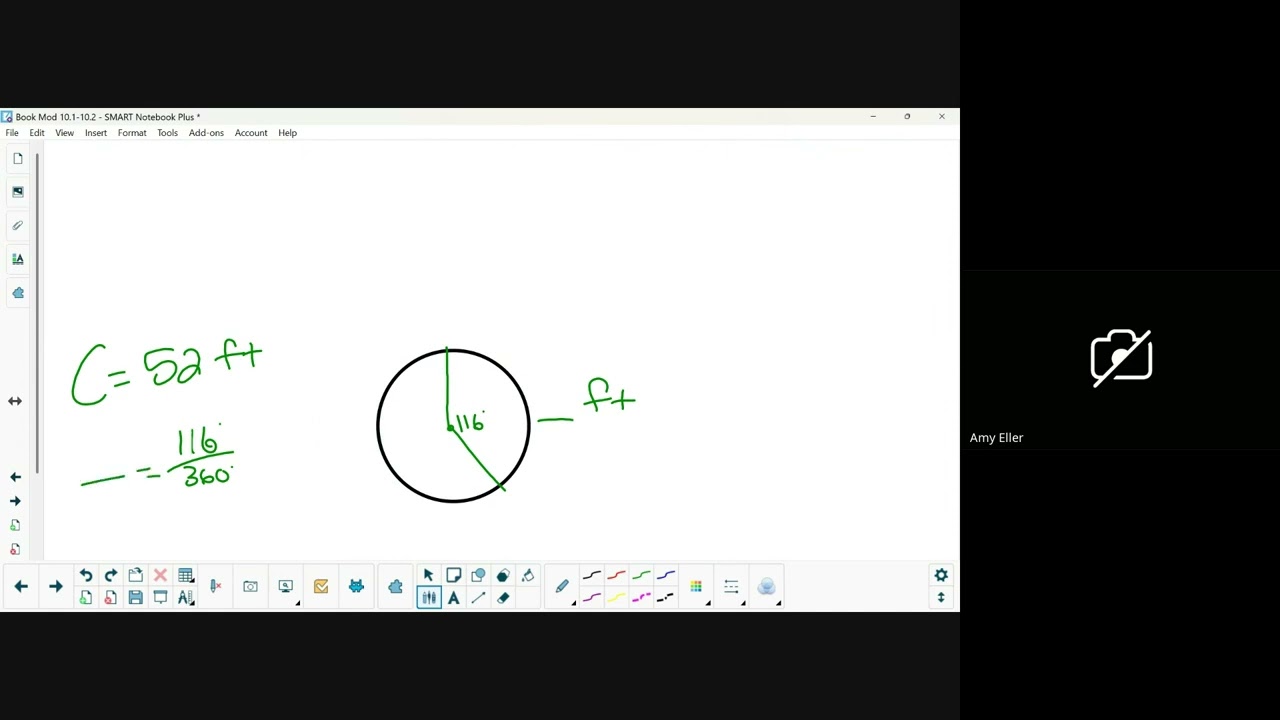1280x720 pixels.
Task: Choose the black dashed pen style
Action: tap(666, 598)
